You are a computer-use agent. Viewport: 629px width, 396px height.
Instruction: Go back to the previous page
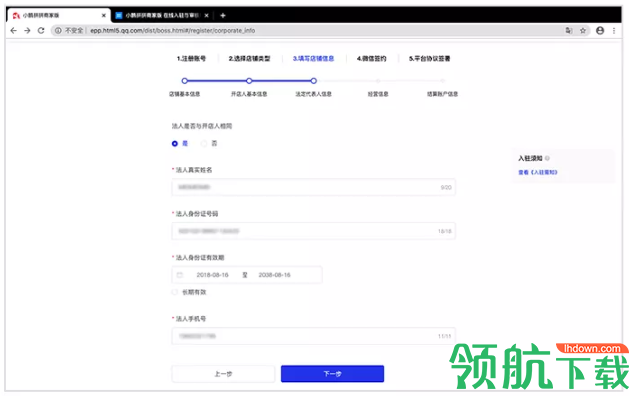[14, 30]
